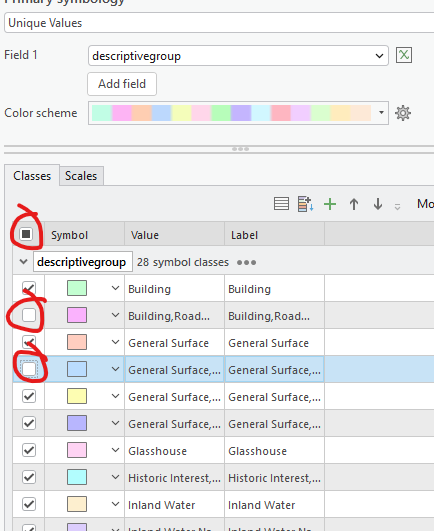Add a new value with green plus
This screenshot has height=531, width=434.
tap(330, 204)
